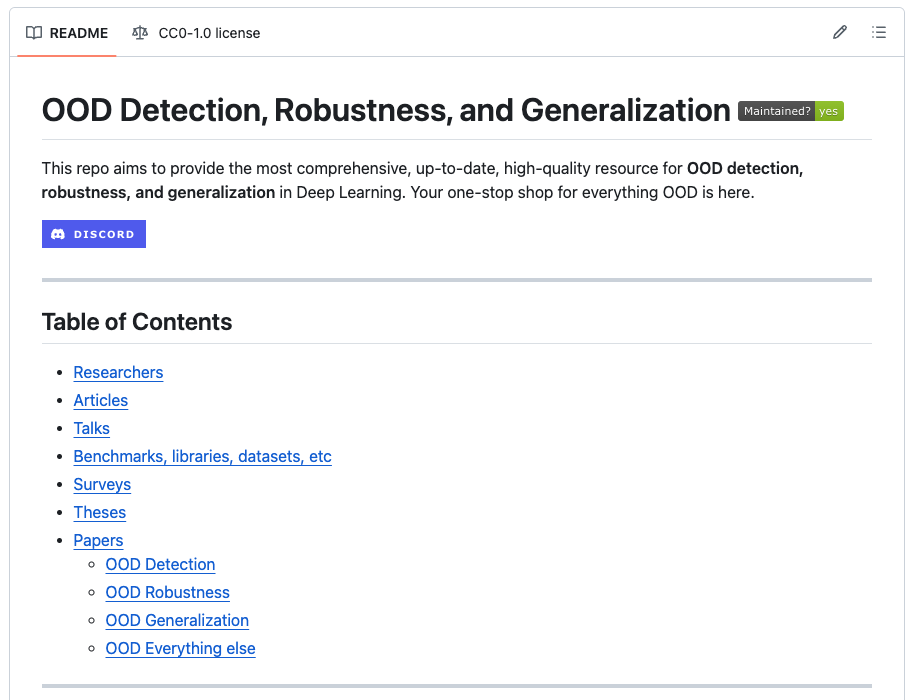Click the OOD Everything else link
This screenshot has height=700, width=912.
(180, 648)
